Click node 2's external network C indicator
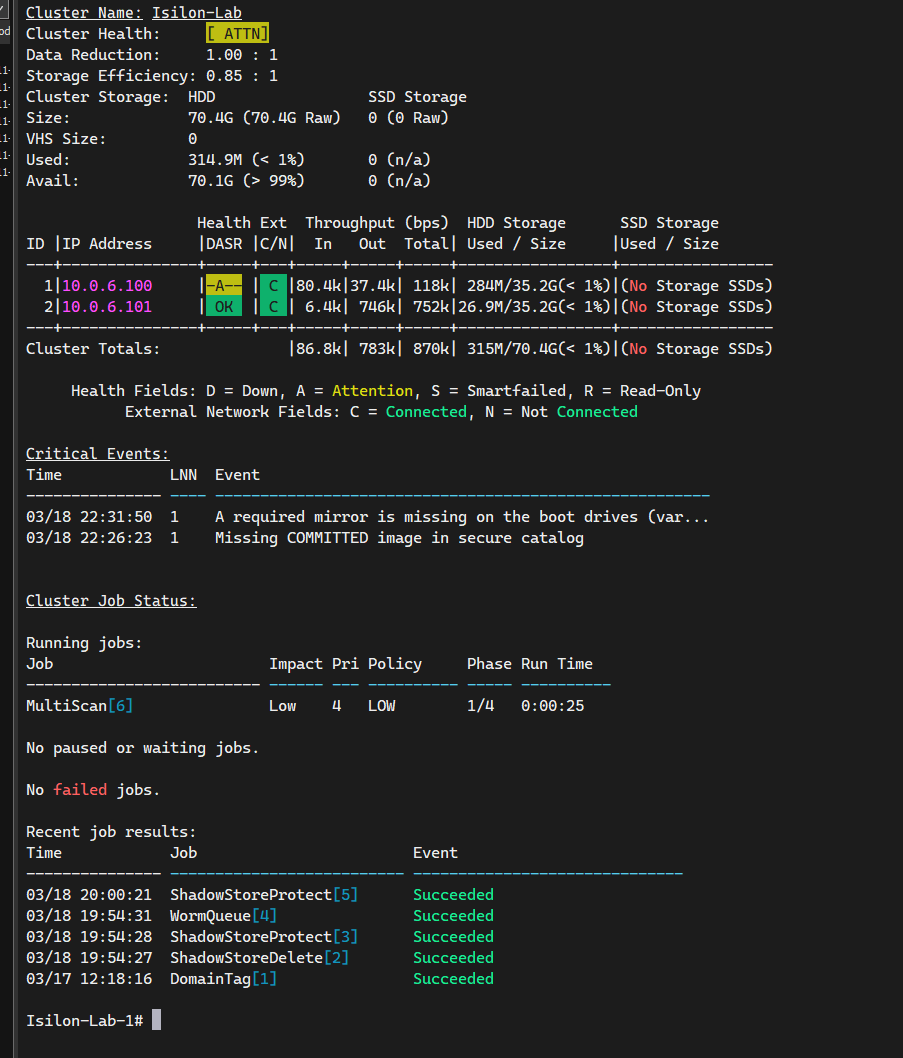Image resolution: width=903 pixels, height=1058 pixels. 271,306
